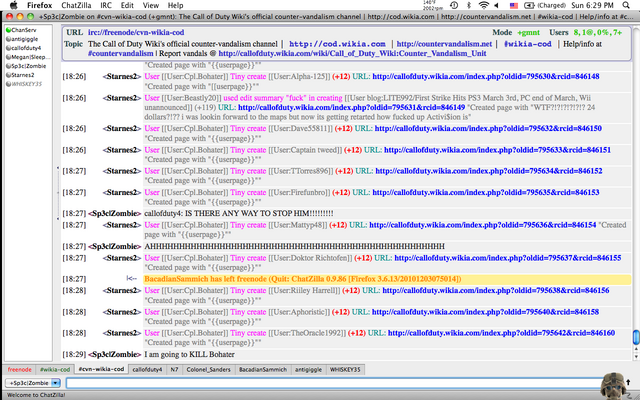Open link with oldid=795630
Image resolution: width=640 pixels, height=400 pixels.
[x=486, y=76]
